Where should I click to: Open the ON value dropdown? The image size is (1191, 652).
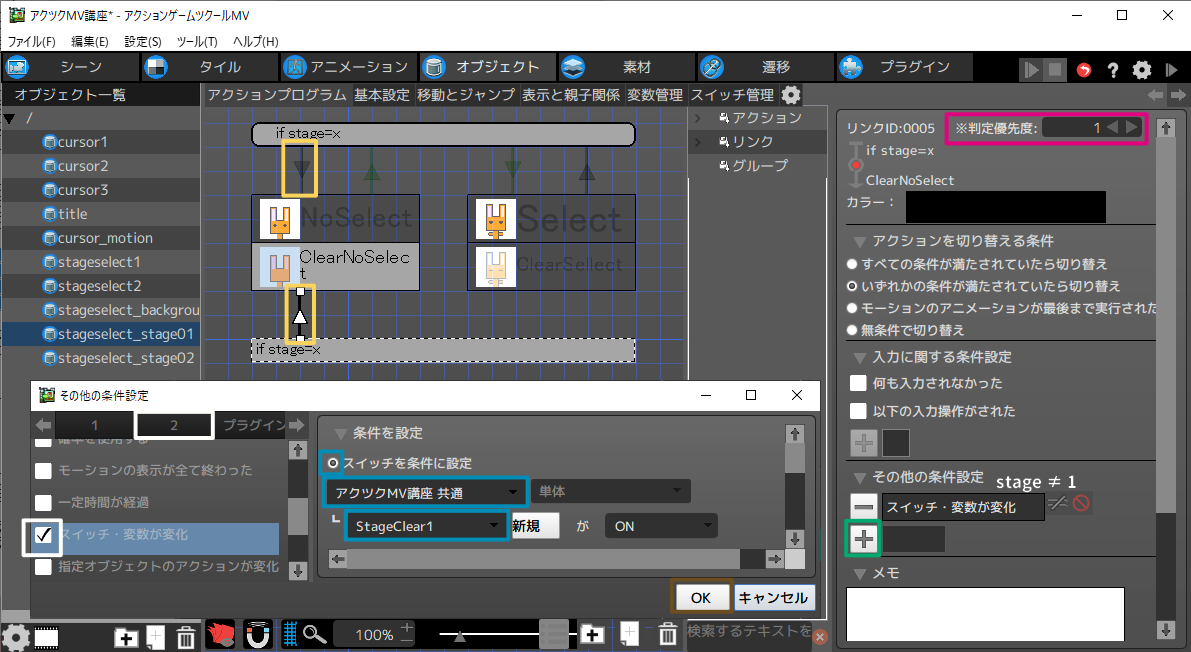click(661, 526)
